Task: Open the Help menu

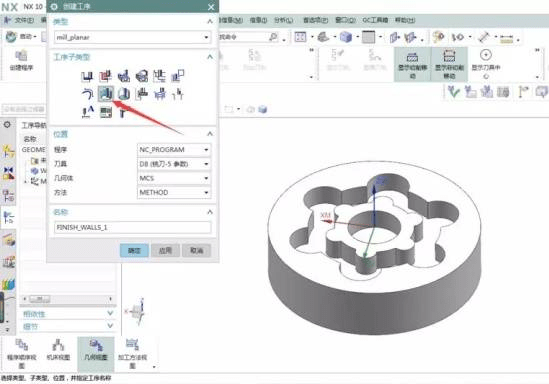Action: coord(405,20)
